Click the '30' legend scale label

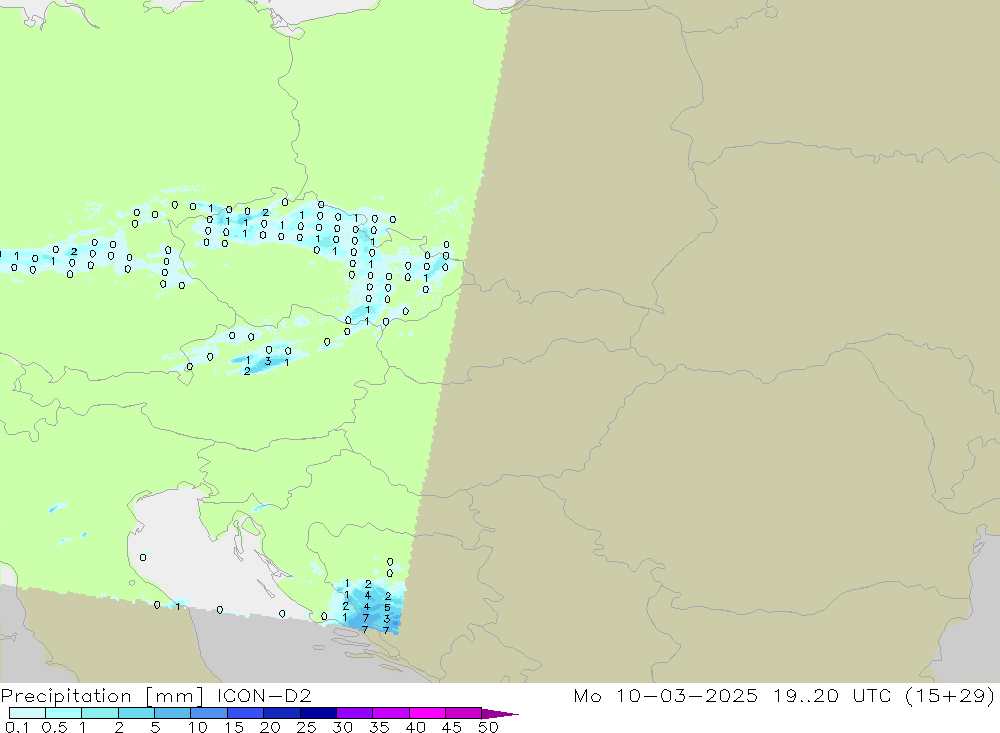click(x=342, y=727)
